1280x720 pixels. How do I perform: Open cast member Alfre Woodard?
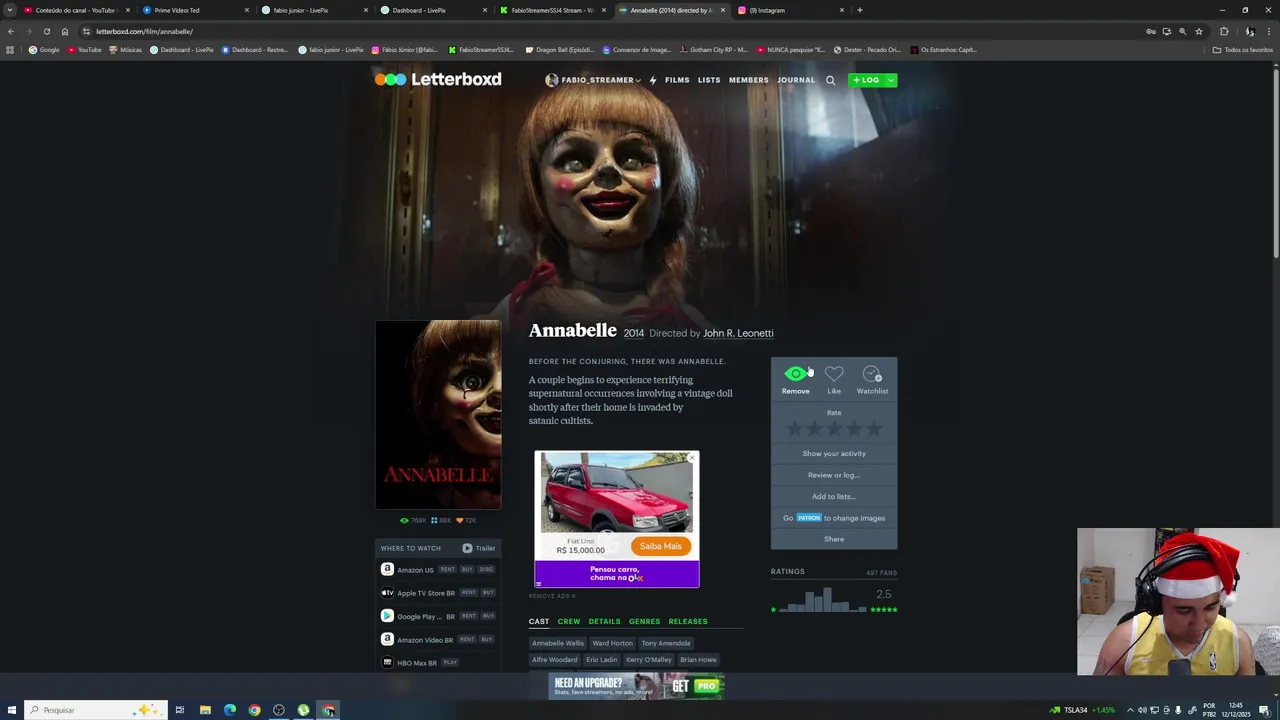click(x=554, y=660)
